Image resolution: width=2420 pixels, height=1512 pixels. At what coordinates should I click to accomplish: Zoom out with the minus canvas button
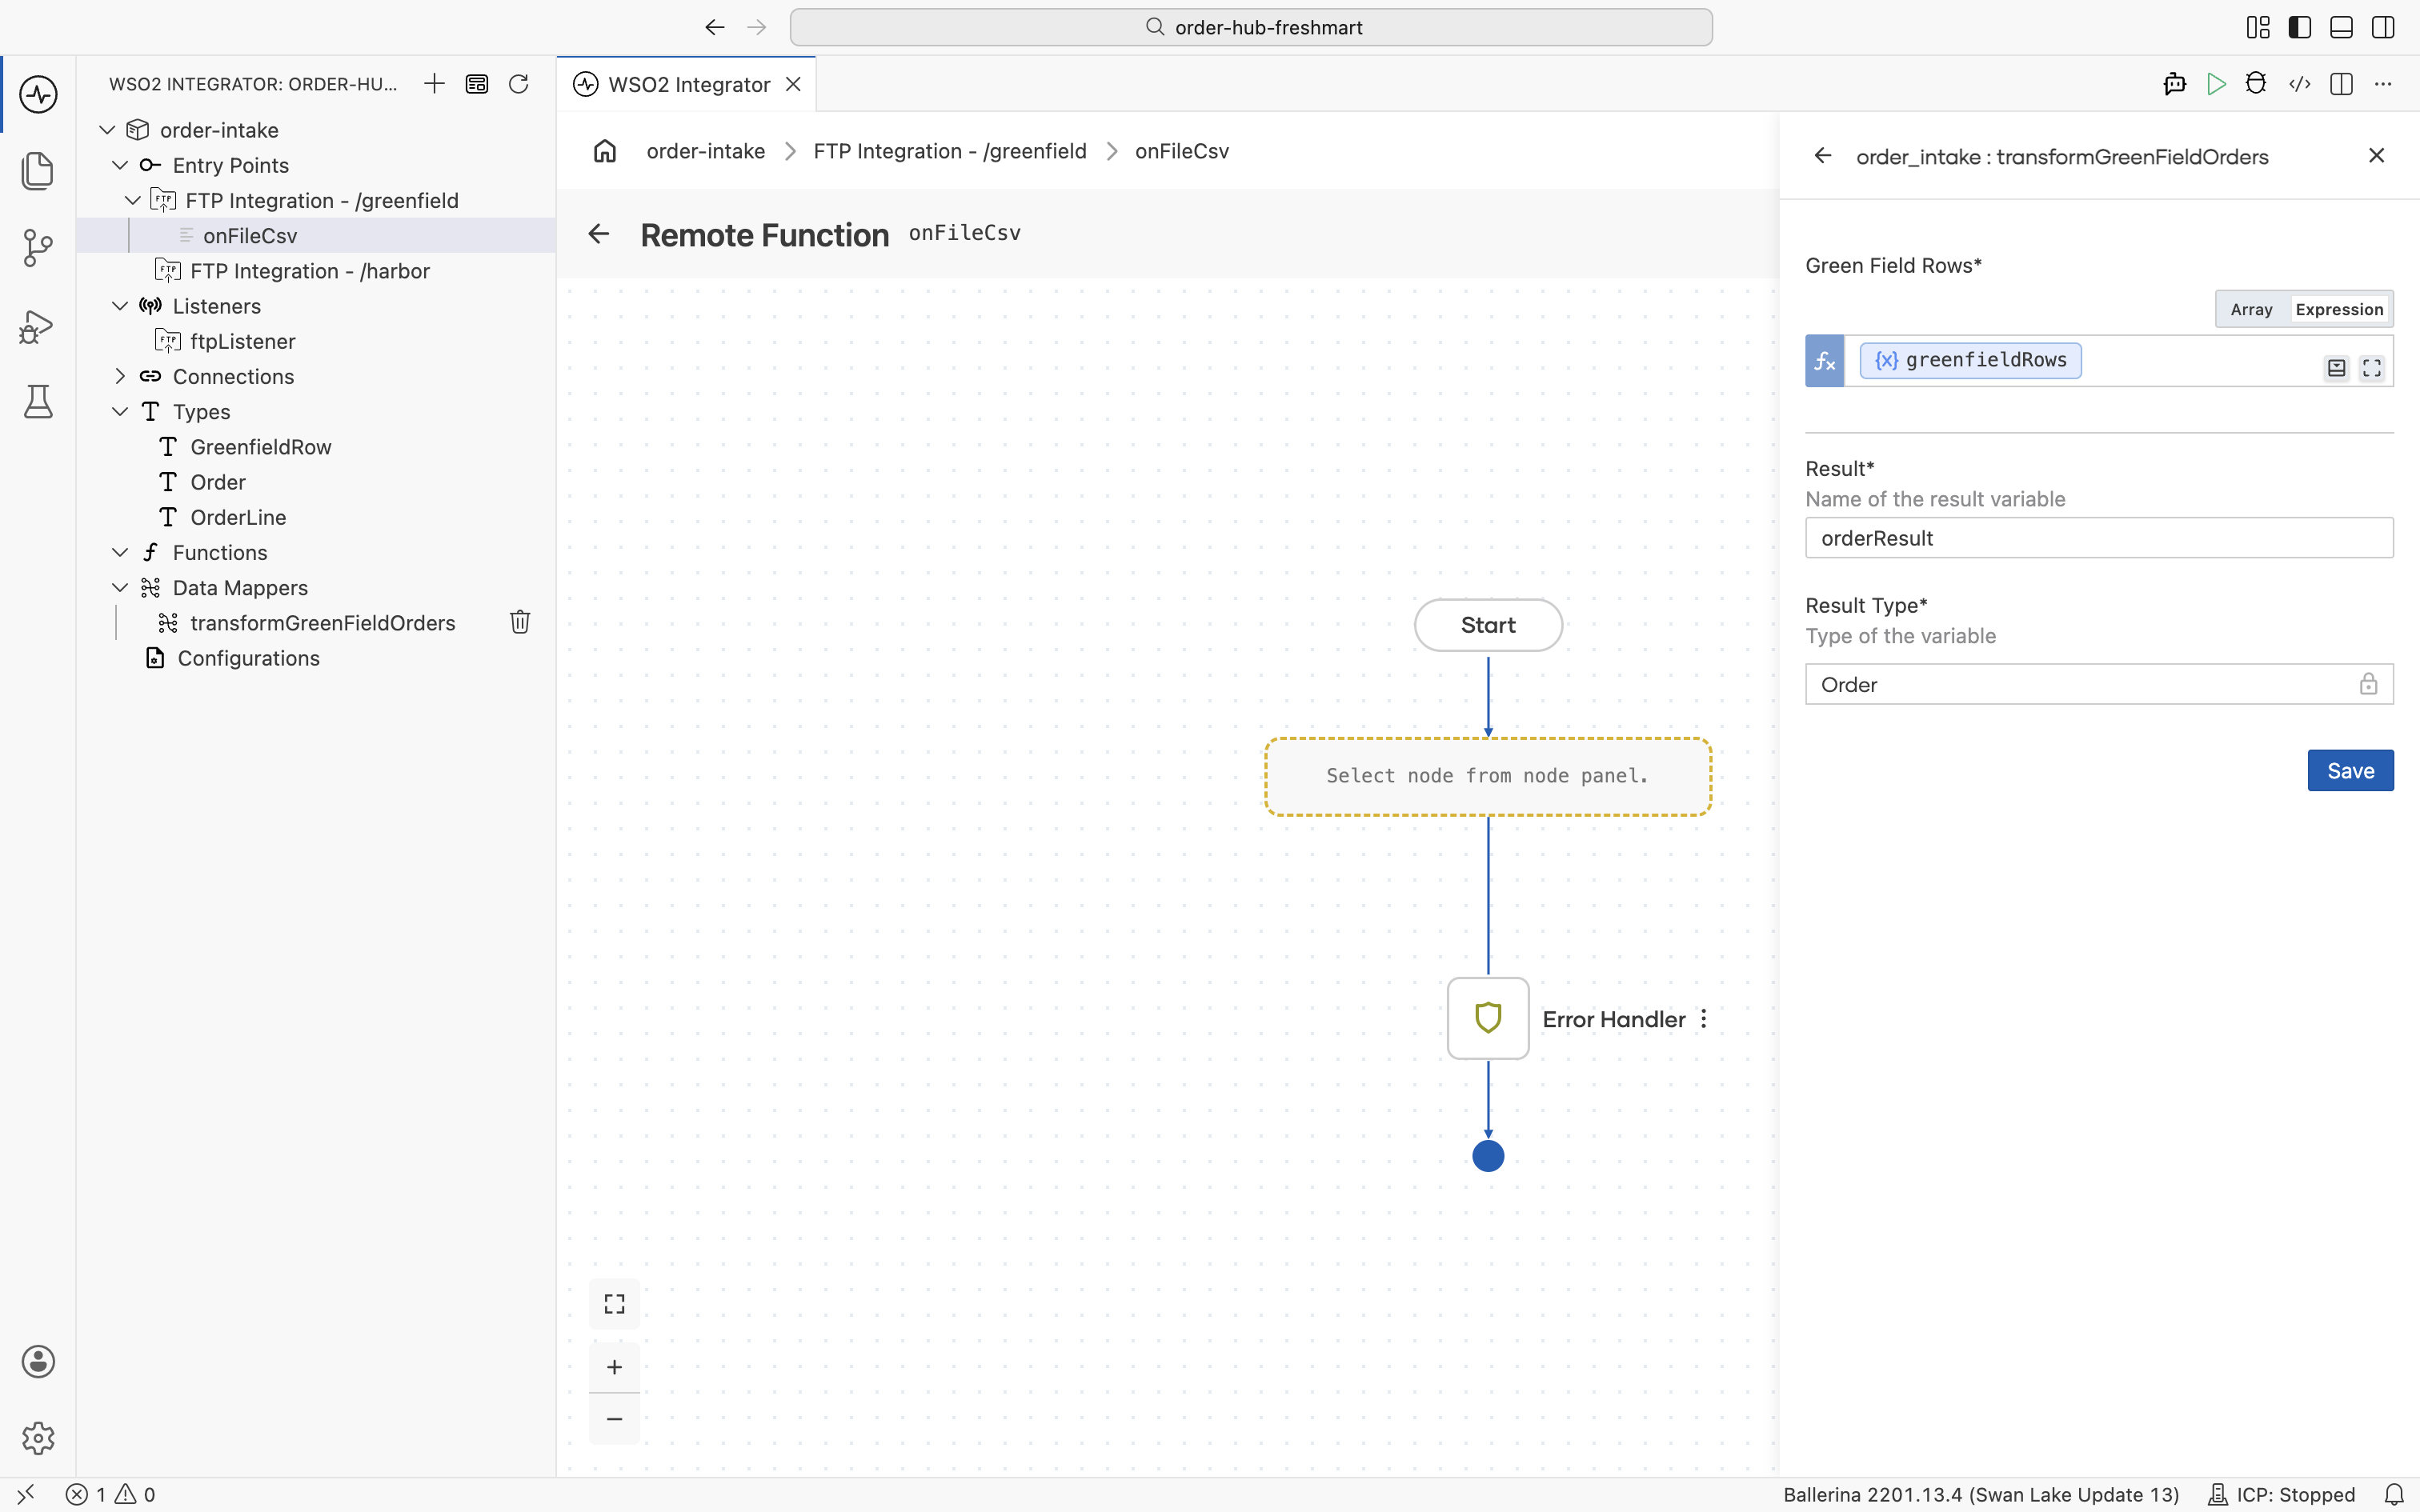(614, 1419)
